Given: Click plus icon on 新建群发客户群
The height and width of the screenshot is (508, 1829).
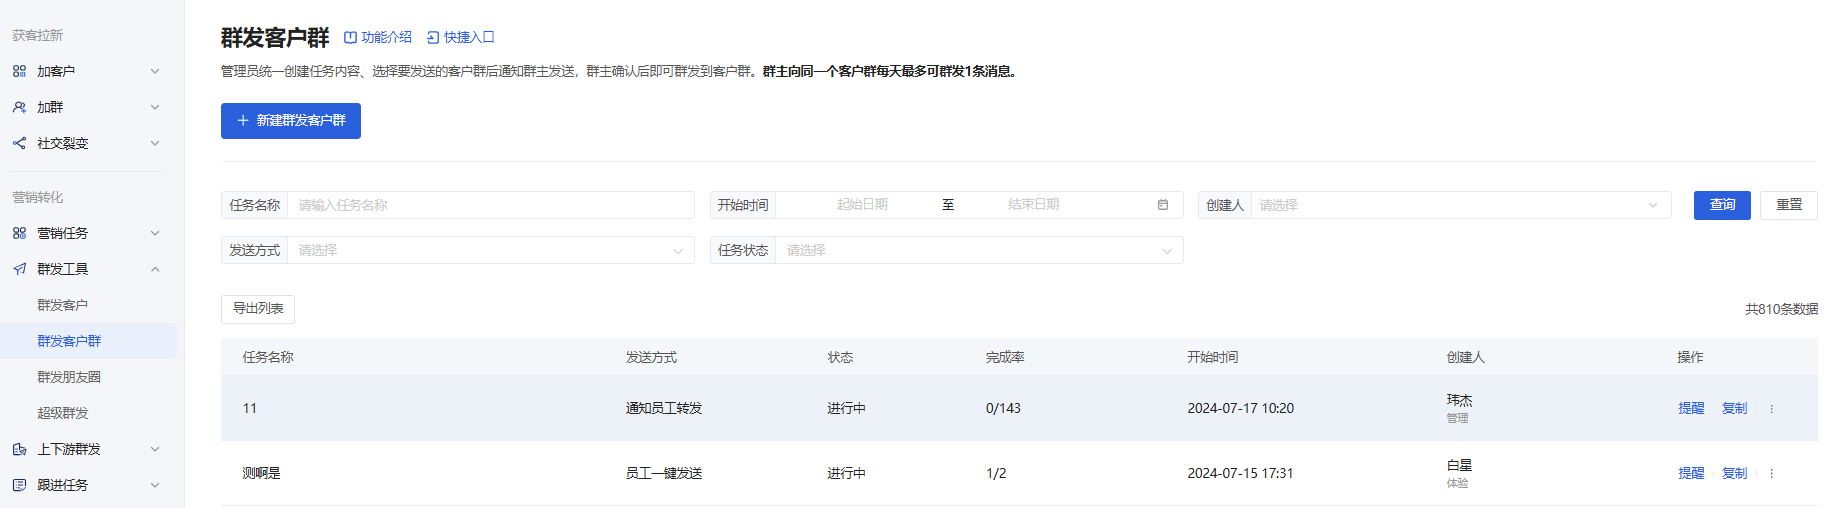Looking at the screenshot, I should [x=243, y=120].
